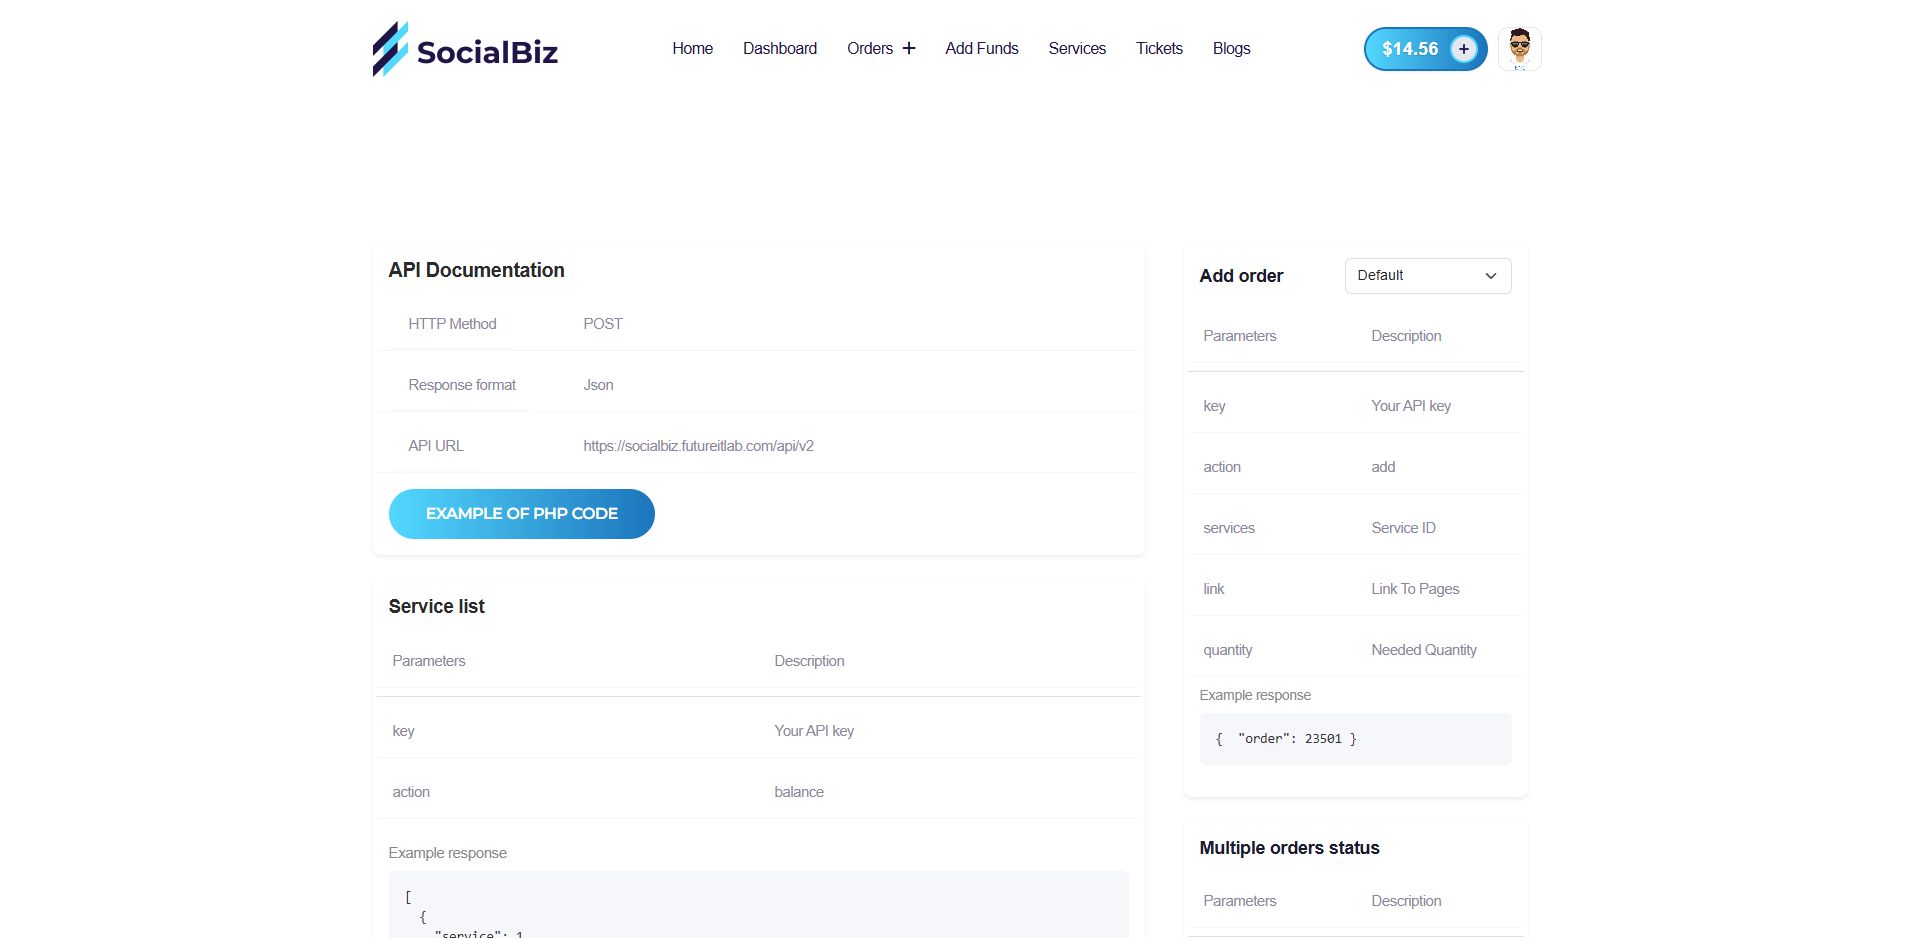Navigate to Add Funds

[x=981, y=48]
